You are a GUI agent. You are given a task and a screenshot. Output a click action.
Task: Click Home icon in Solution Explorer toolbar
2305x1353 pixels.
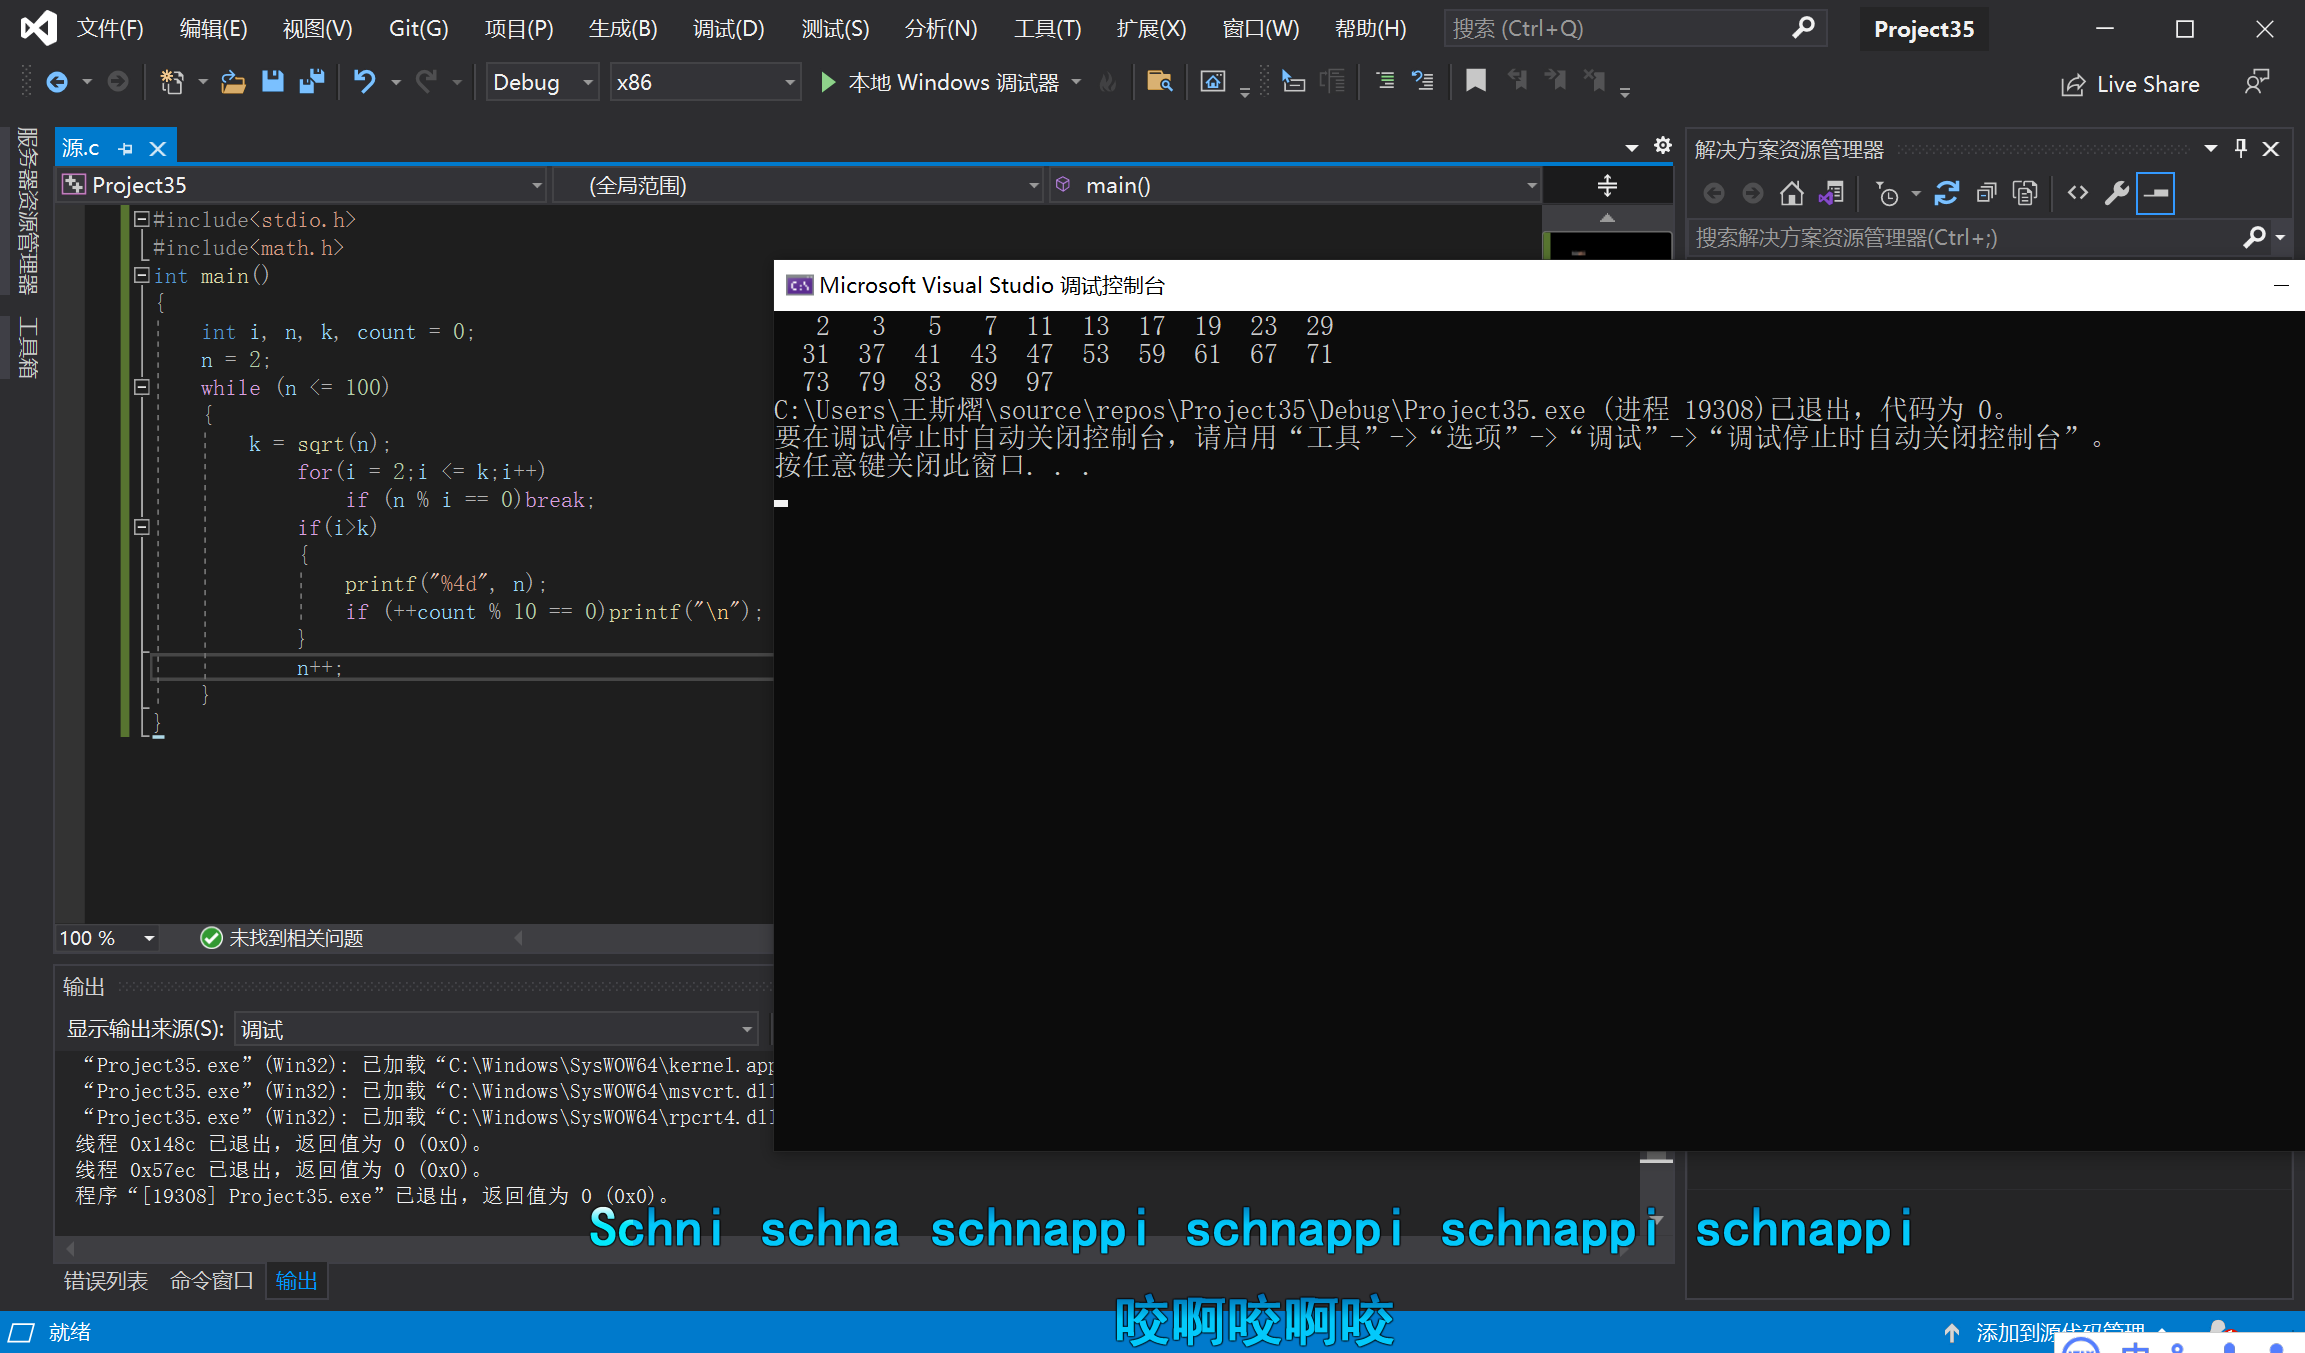1791,193
